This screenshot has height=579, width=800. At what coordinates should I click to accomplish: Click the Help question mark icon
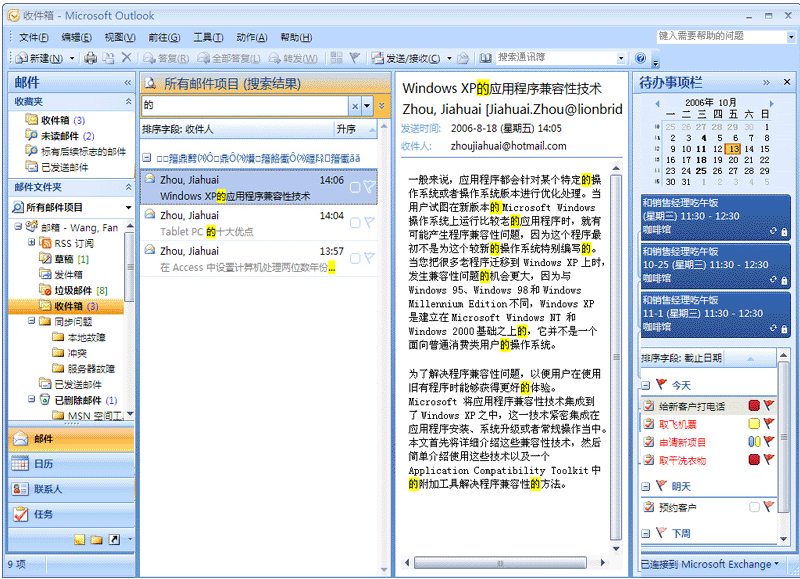pos(640,58)
